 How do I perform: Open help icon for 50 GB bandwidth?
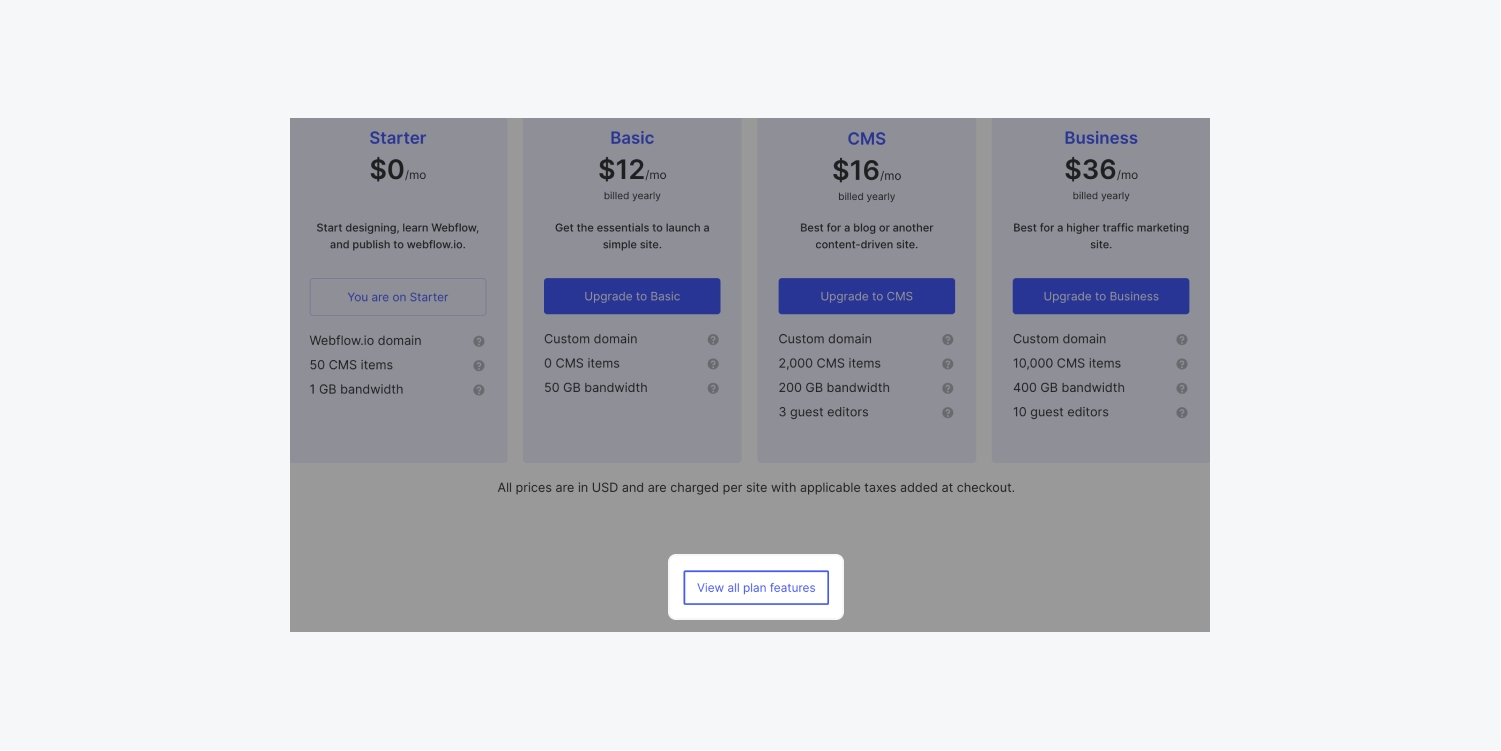pyautogui.click(x=713, y=388)
